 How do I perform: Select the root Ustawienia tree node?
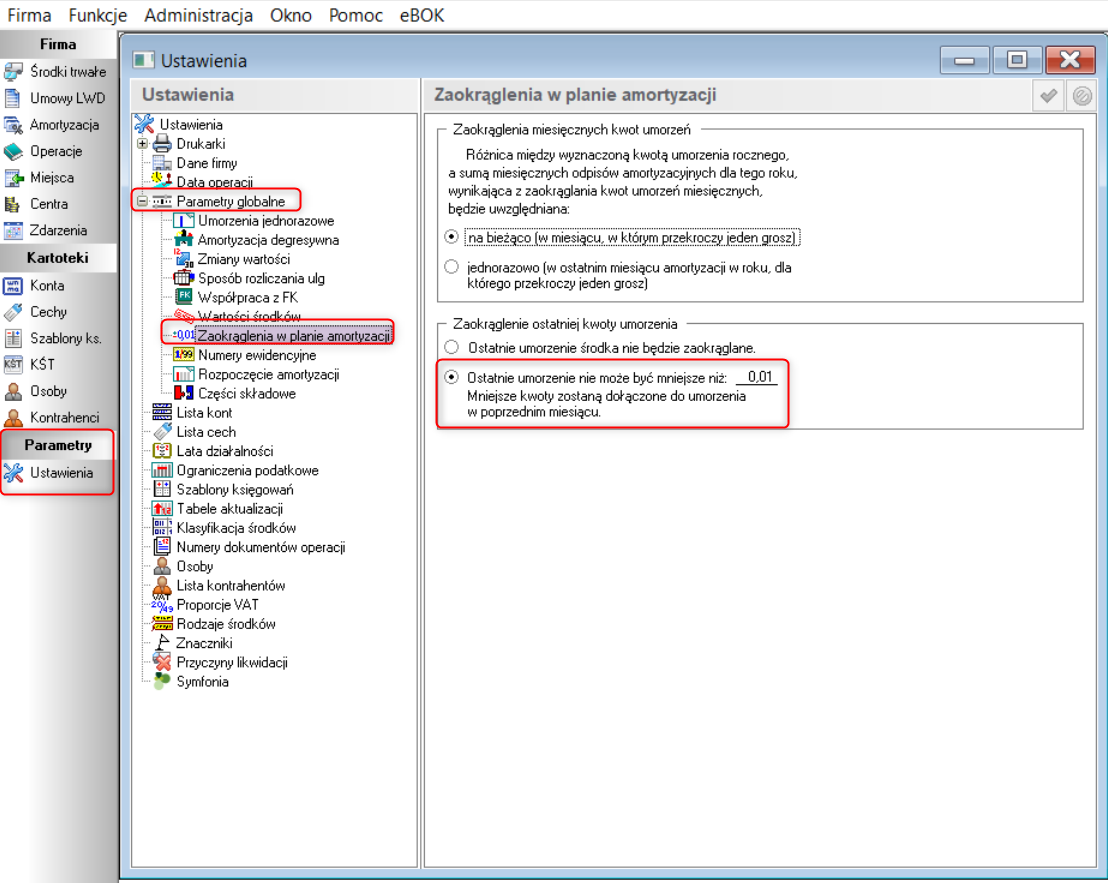(191, 124)
